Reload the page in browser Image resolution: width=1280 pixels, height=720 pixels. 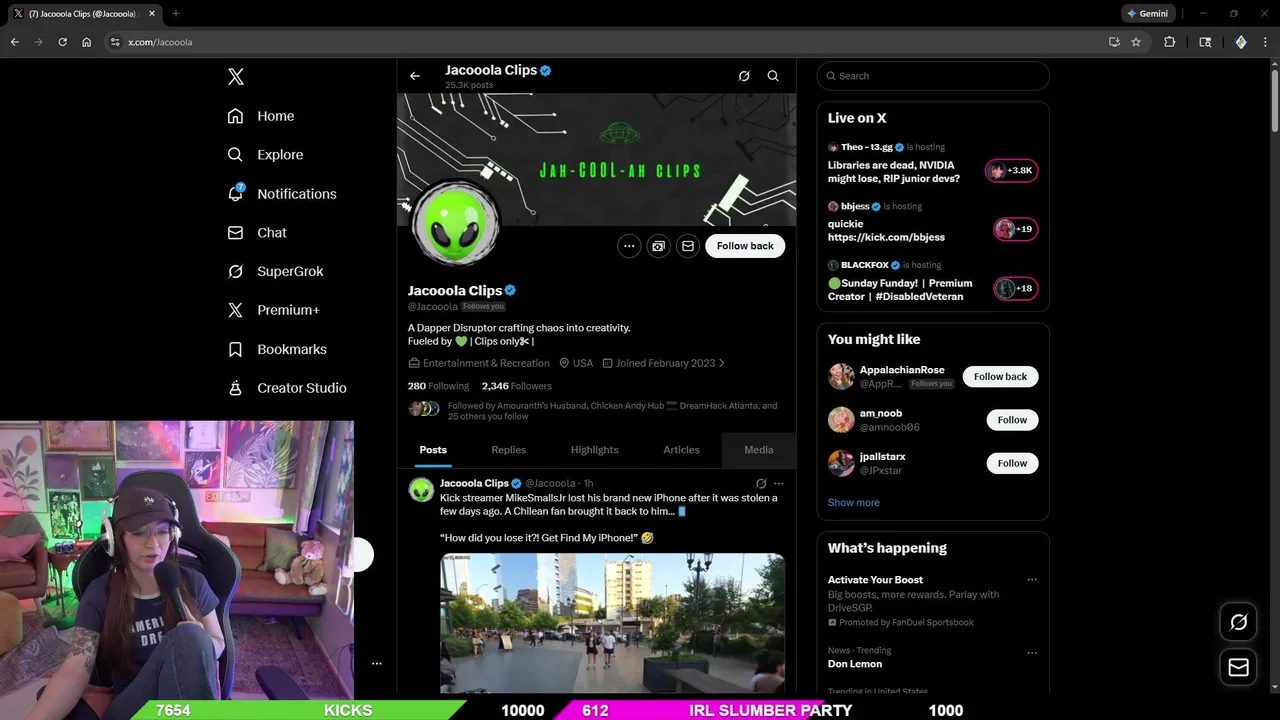click(62, 42)
